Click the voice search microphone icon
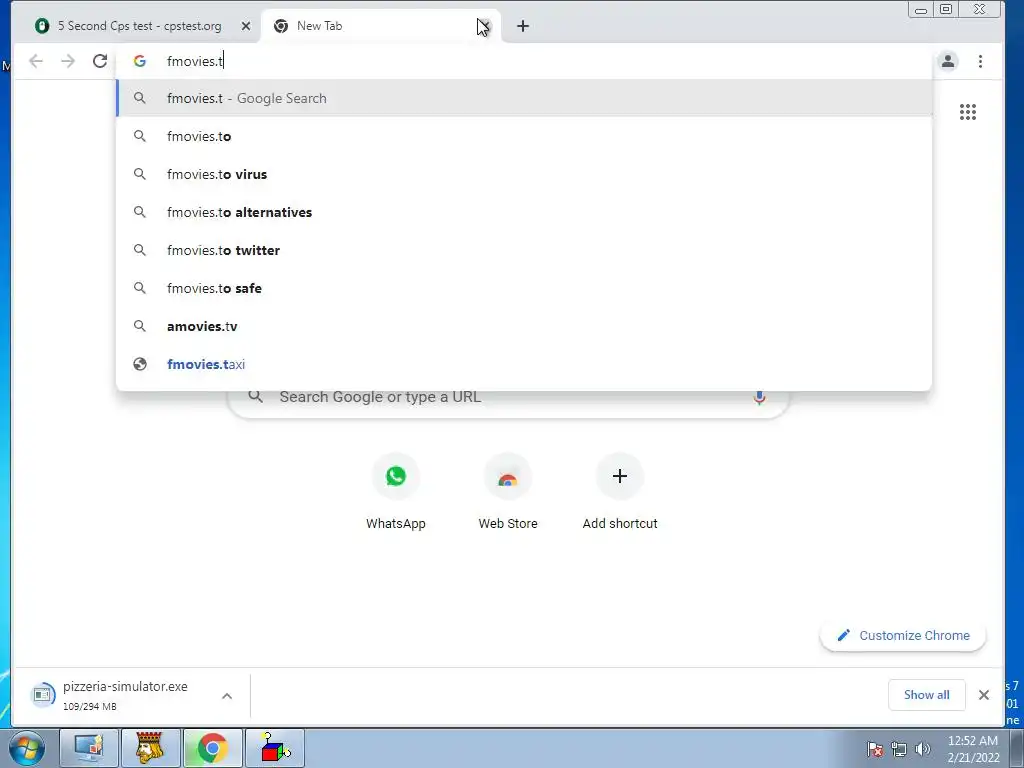 click(759, 397)
